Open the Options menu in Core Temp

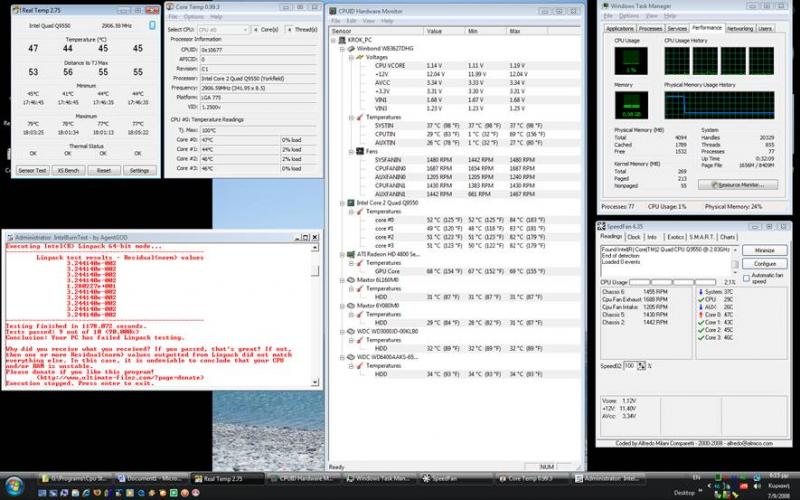click(190, 18)
